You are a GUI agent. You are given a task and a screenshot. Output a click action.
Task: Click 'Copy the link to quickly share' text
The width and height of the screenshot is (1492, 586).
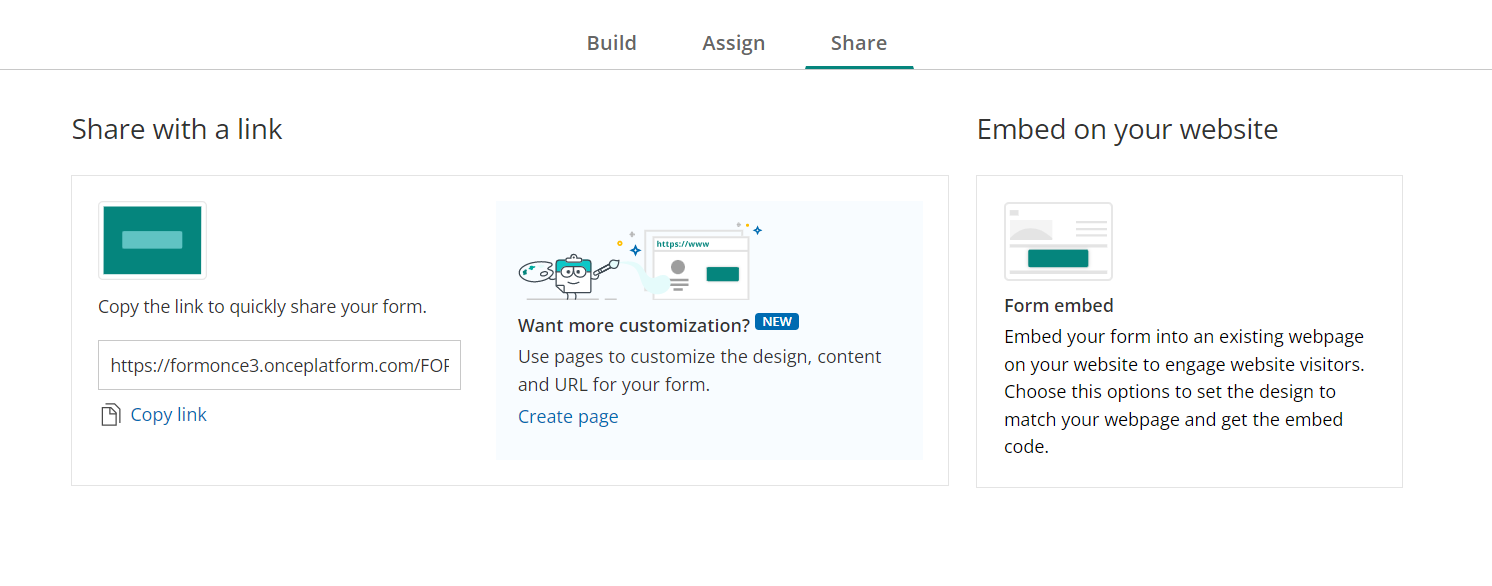coord(262,307)
